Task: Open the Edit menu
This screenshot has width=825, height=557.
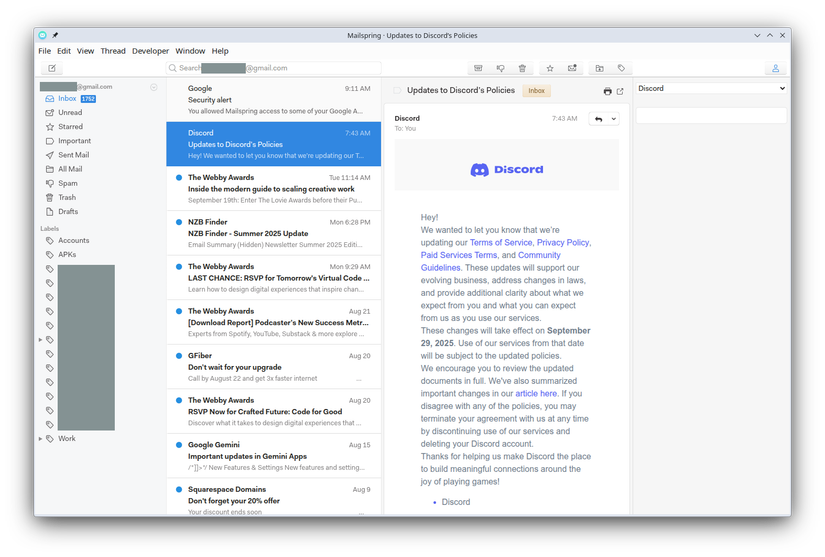Action: [x=64, y=51]
